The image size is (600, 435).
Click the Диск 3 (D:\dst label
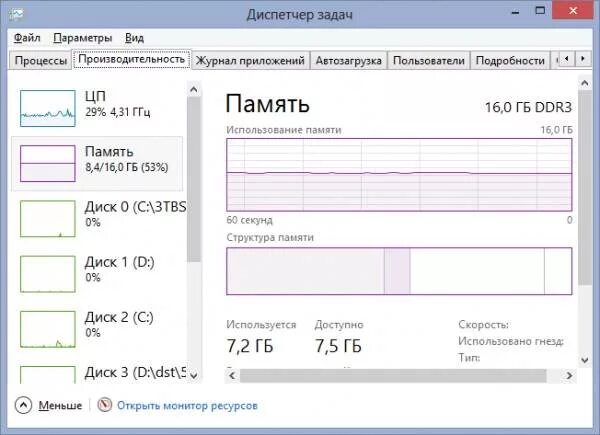[x=135, y=372]
